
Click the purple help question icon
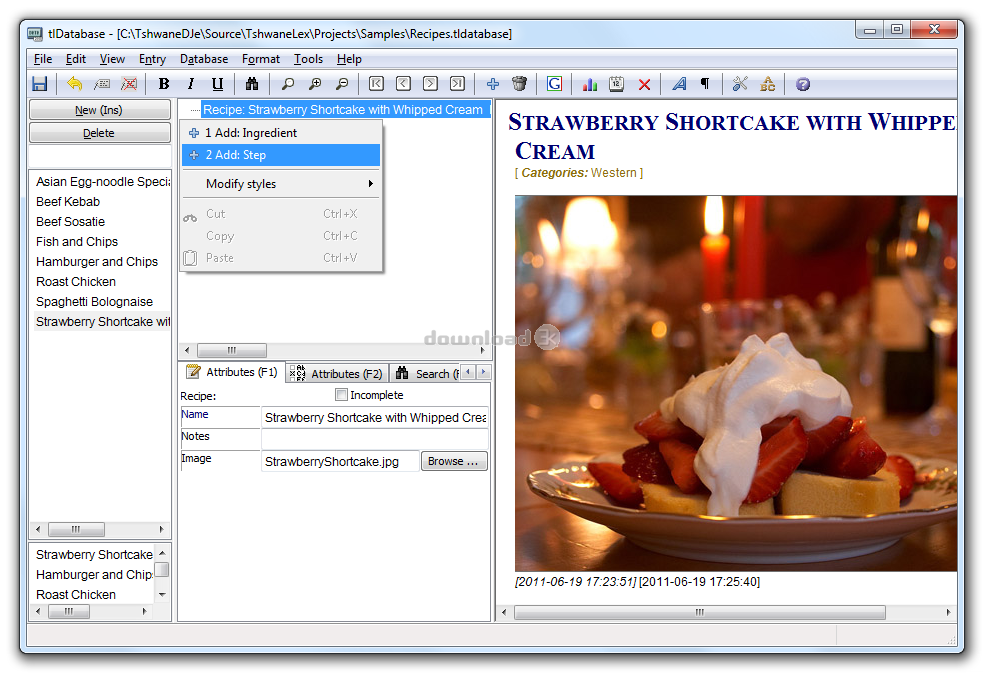coord(803,84)
